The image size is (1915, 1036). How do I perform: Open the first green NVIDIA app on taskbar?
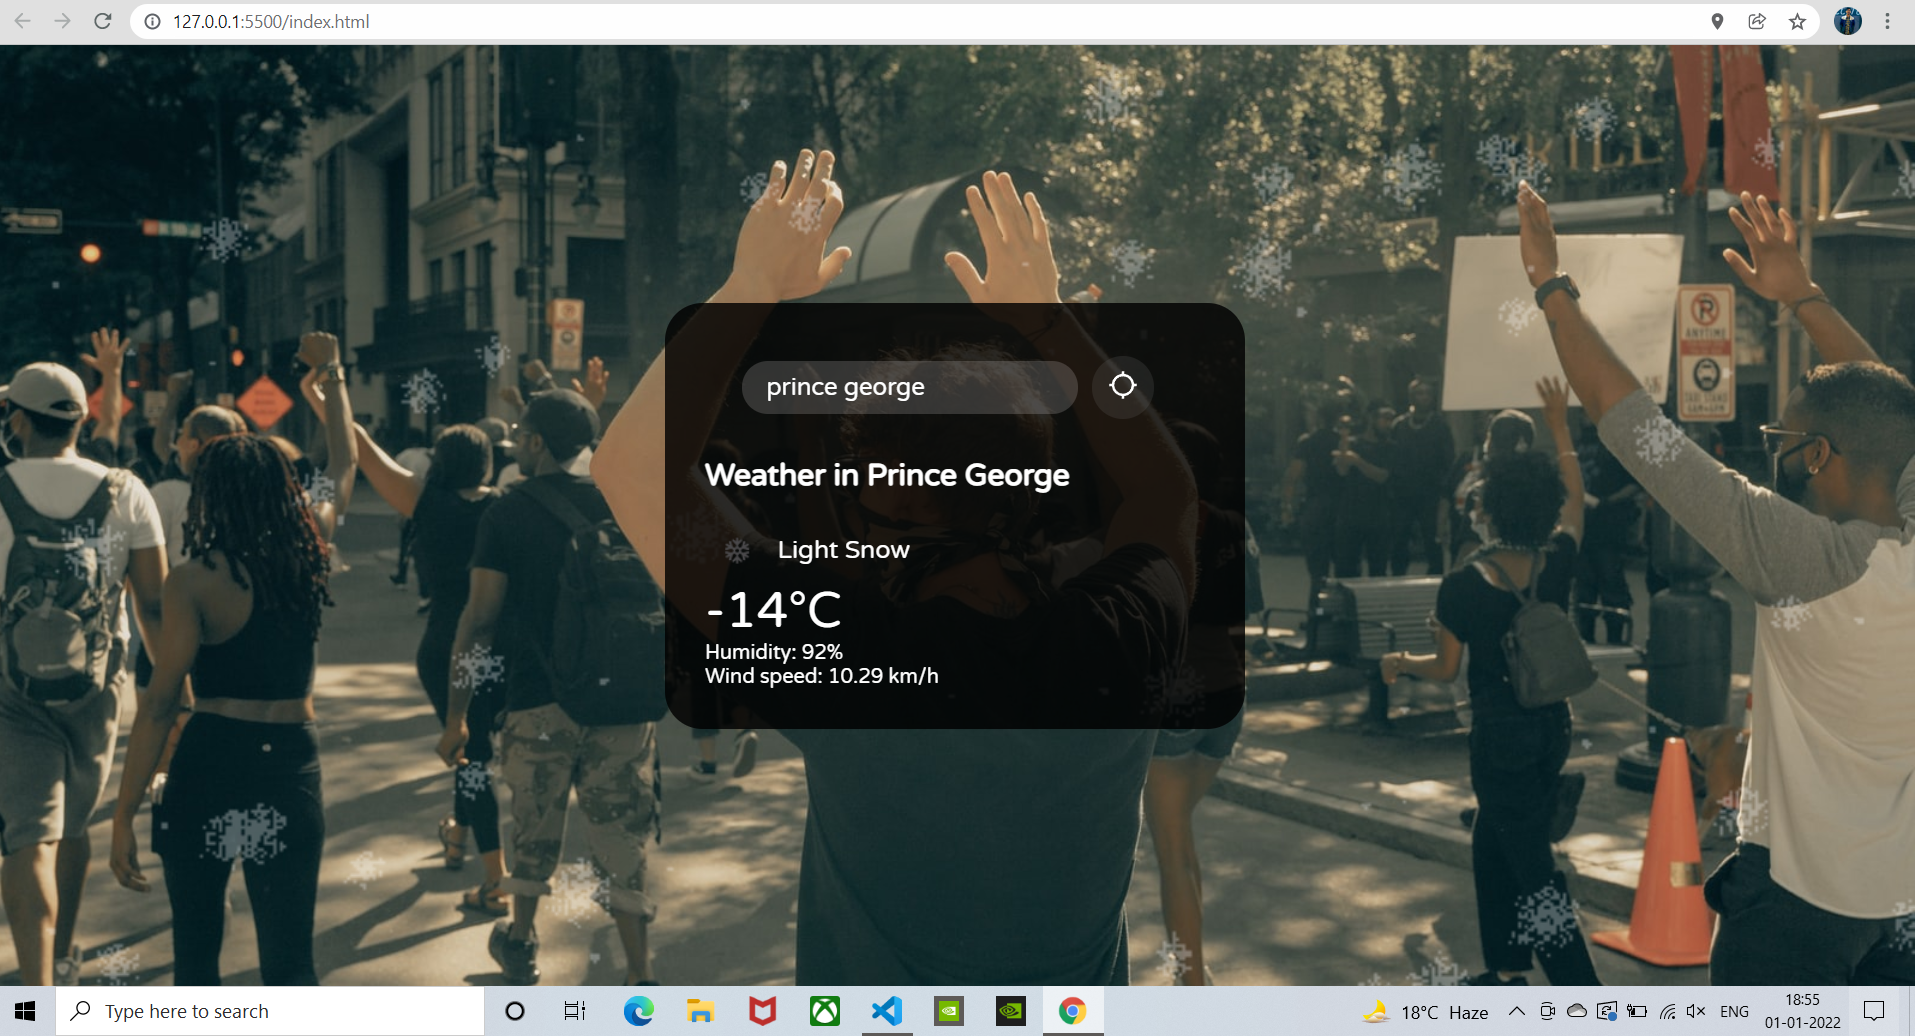948,1011
